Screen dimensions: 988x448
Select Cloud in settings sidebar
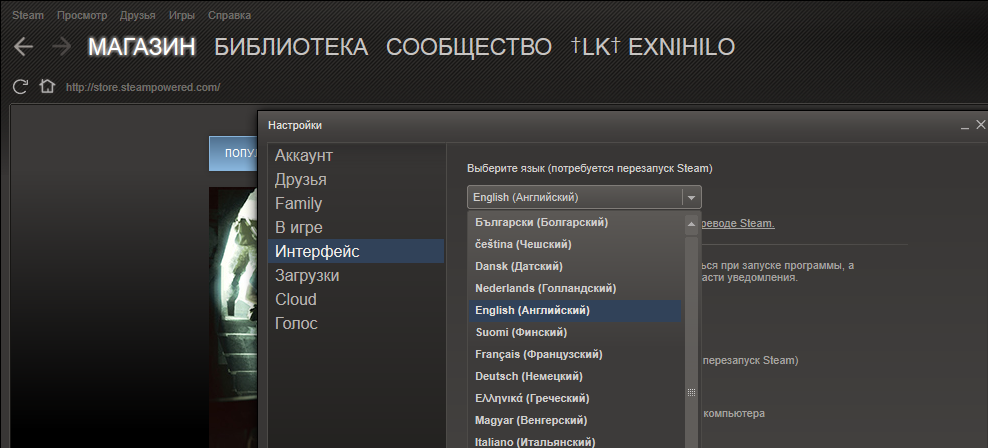(x=356, y=299)
